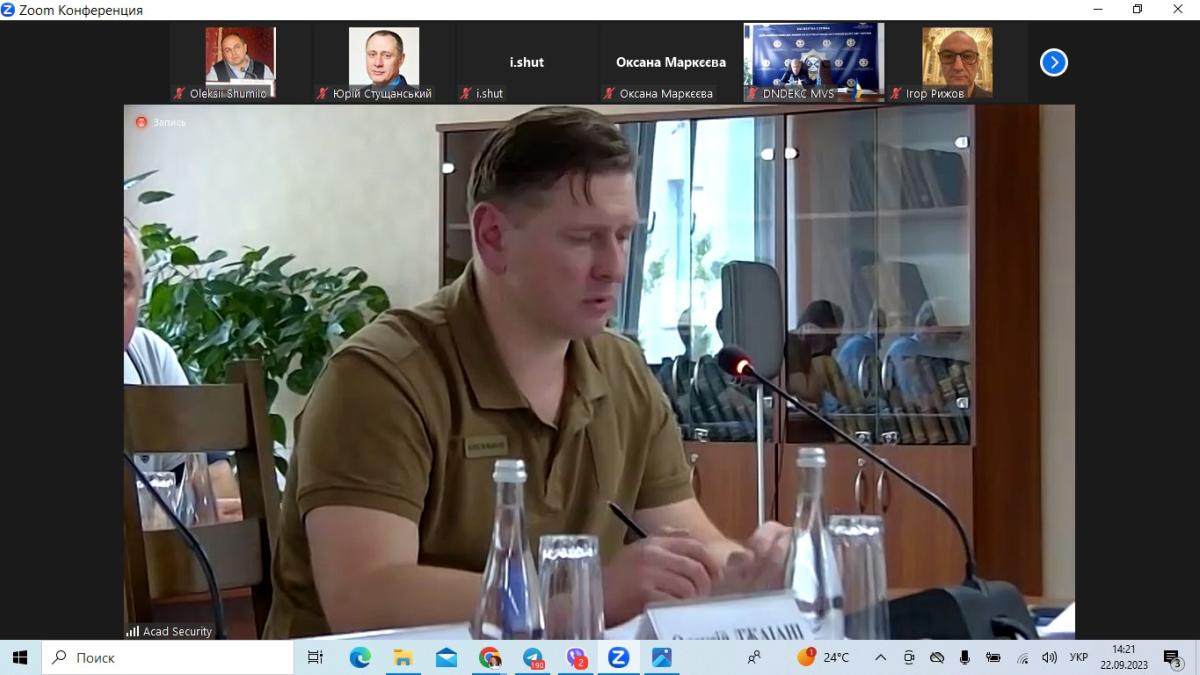Image resolution: width=1200 pixels, height=675 pixels.
Task: Open Telegram from the taskbar
Action: click(x=533, y=657)
